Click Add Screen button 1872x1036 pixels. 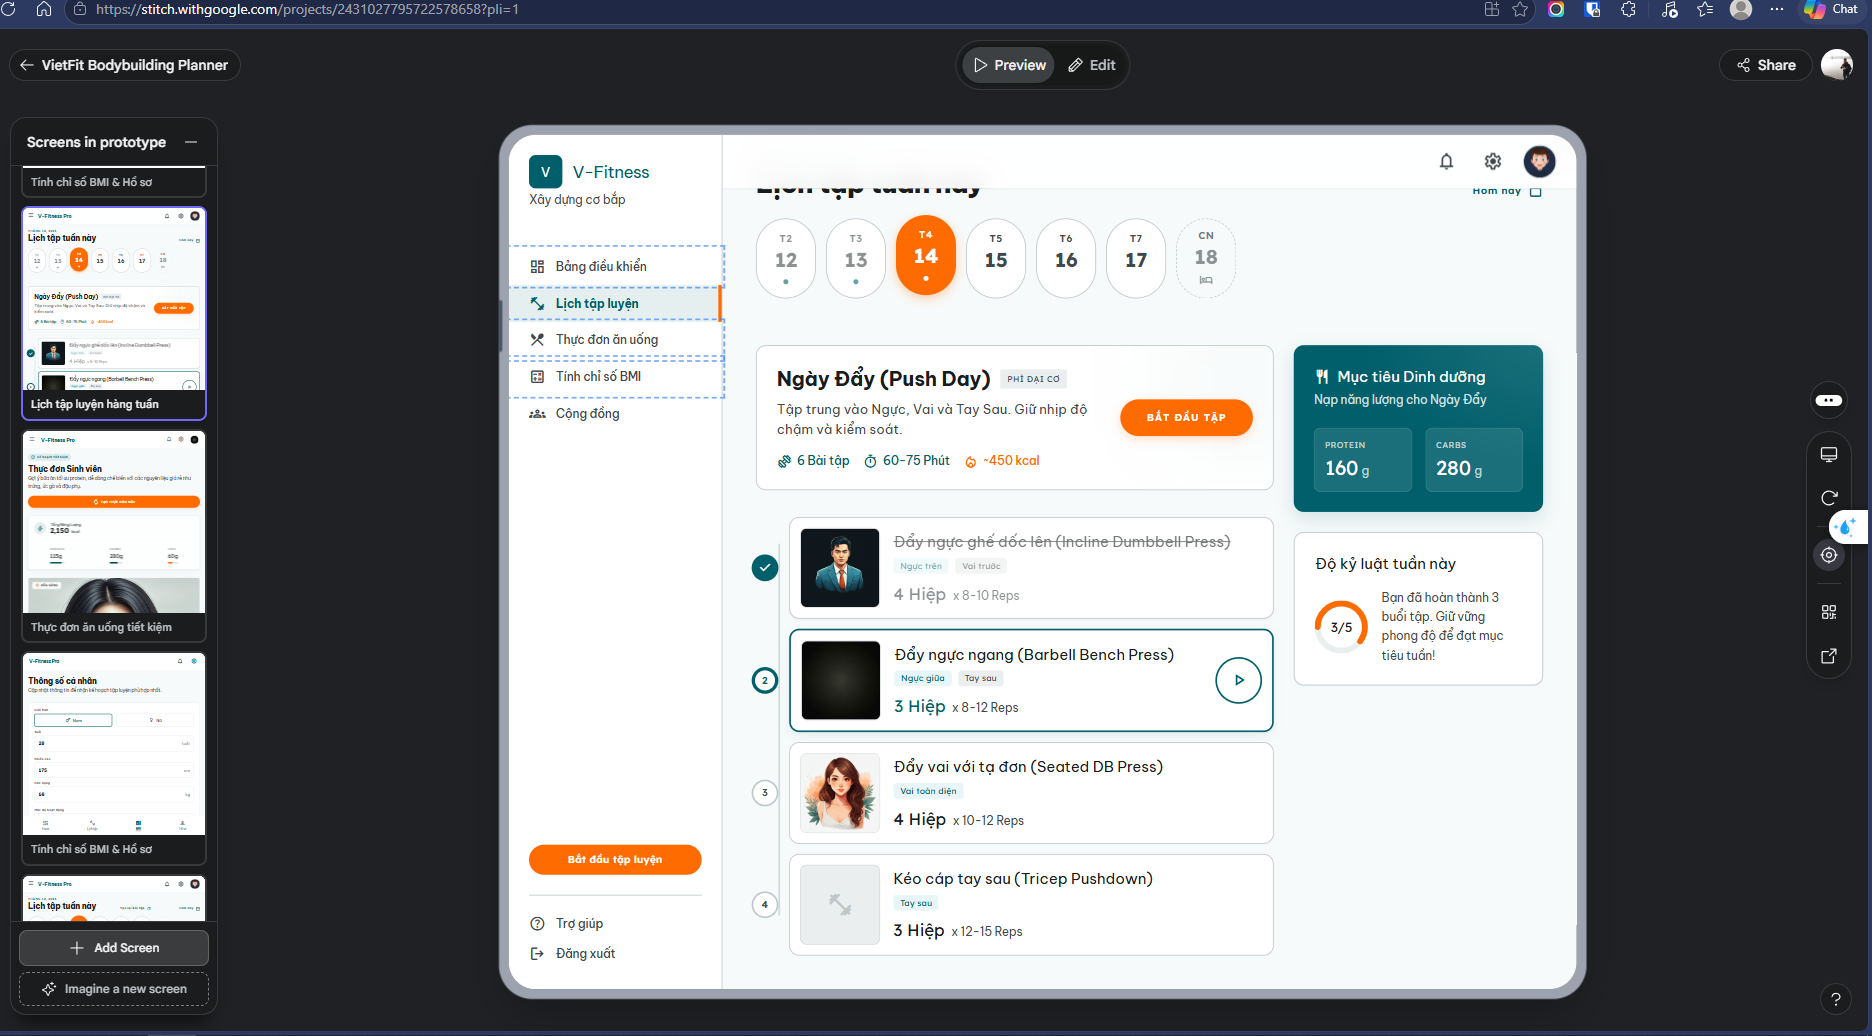(114, 948)
